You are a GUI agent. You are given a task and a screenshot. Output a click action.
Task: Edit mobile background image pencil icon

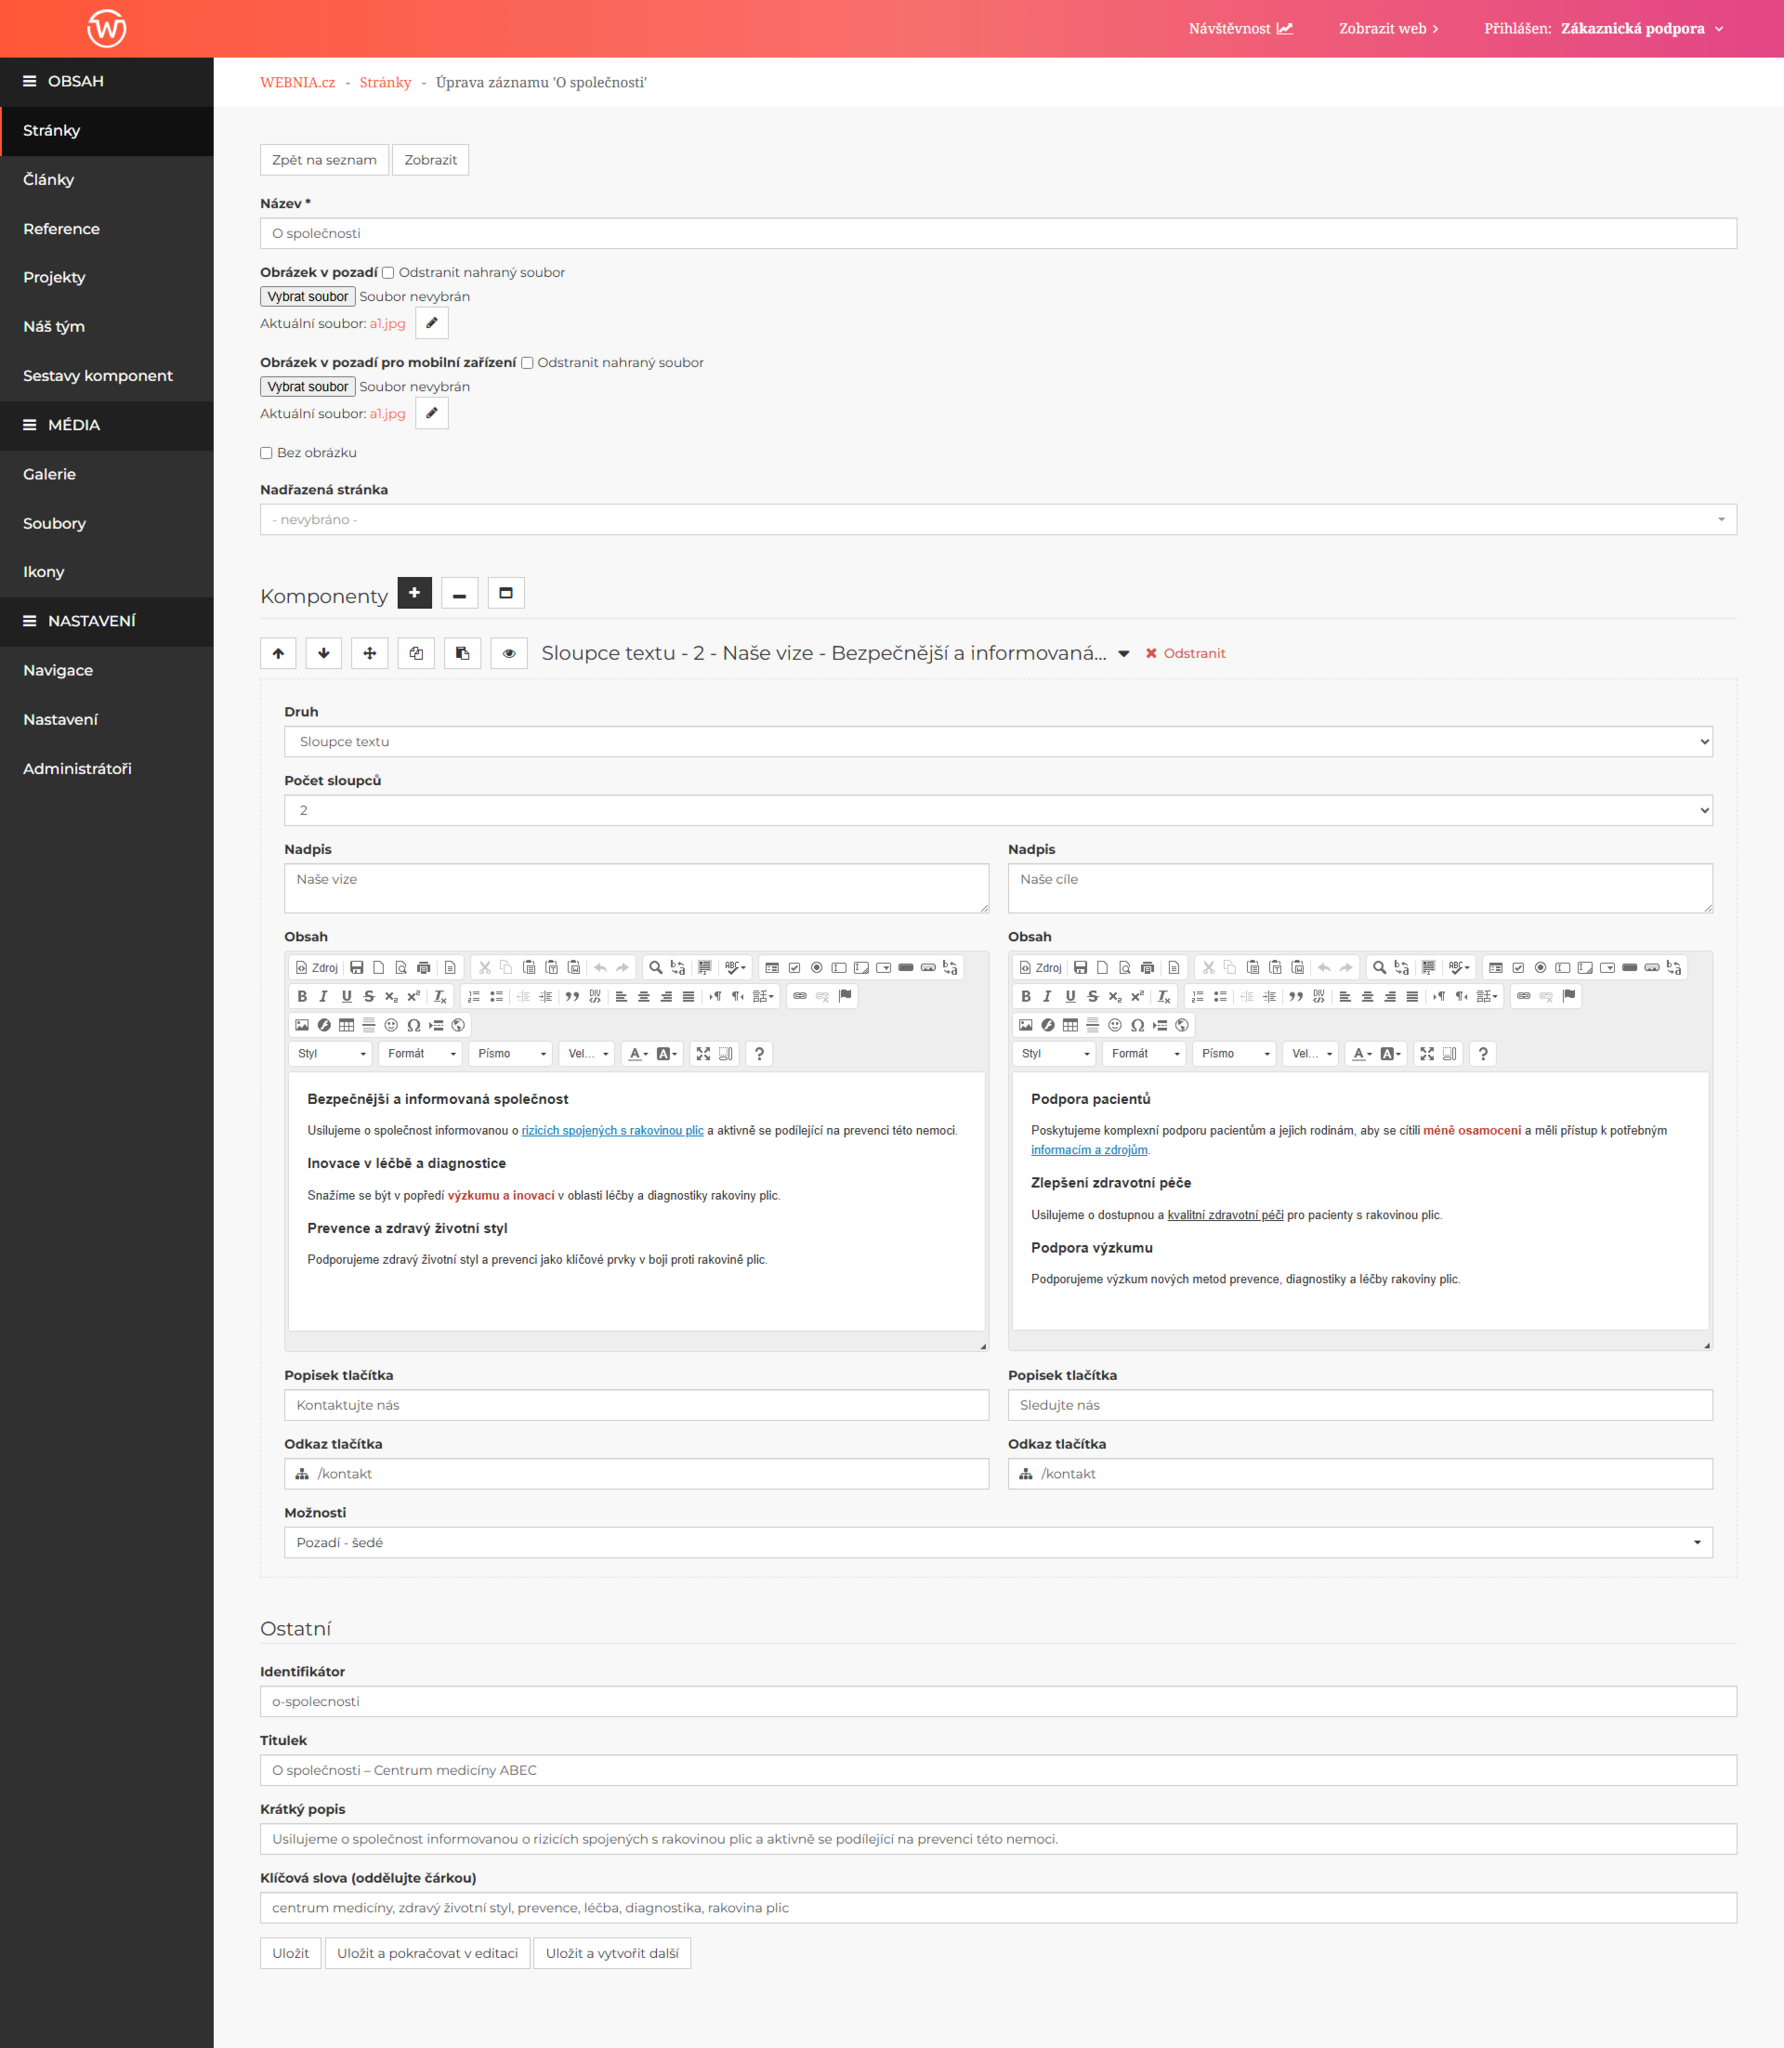pos(432,413)
